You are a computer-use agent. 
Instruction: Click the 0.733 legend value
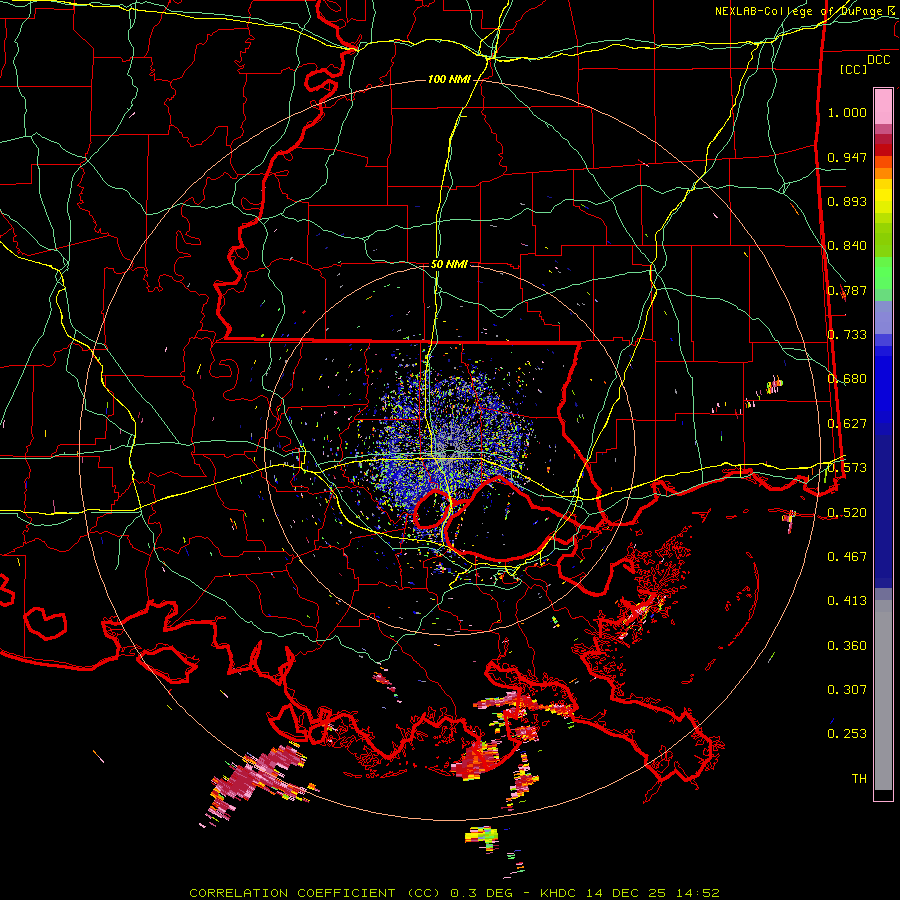click(847, 335)
